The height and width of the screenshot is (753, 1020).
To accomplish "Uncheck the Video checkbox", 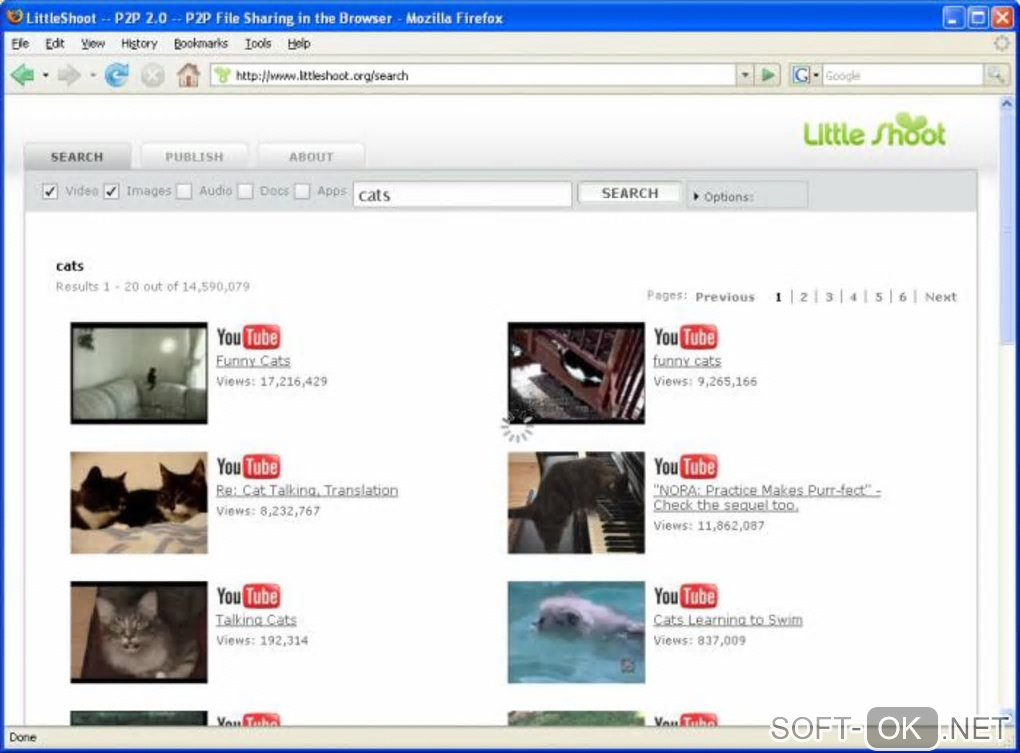I will tap(49, 191).
